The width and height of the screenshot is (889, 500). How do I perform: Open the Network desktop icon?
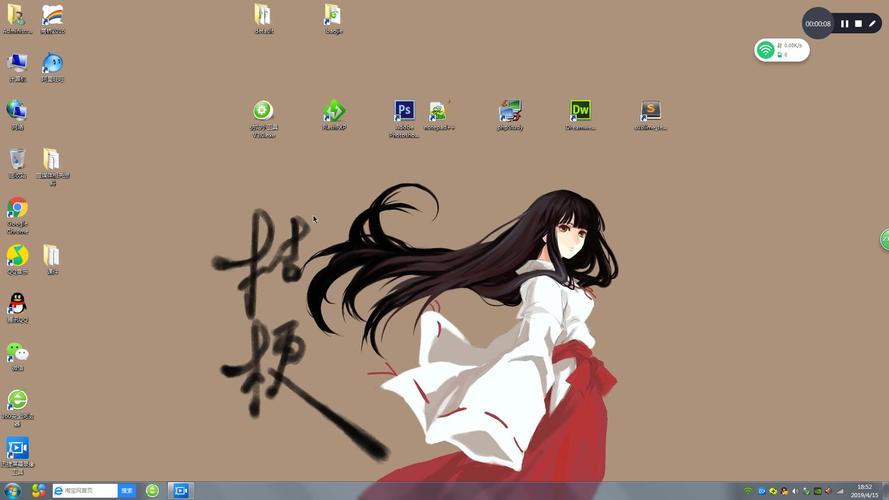tap(18, 115)
